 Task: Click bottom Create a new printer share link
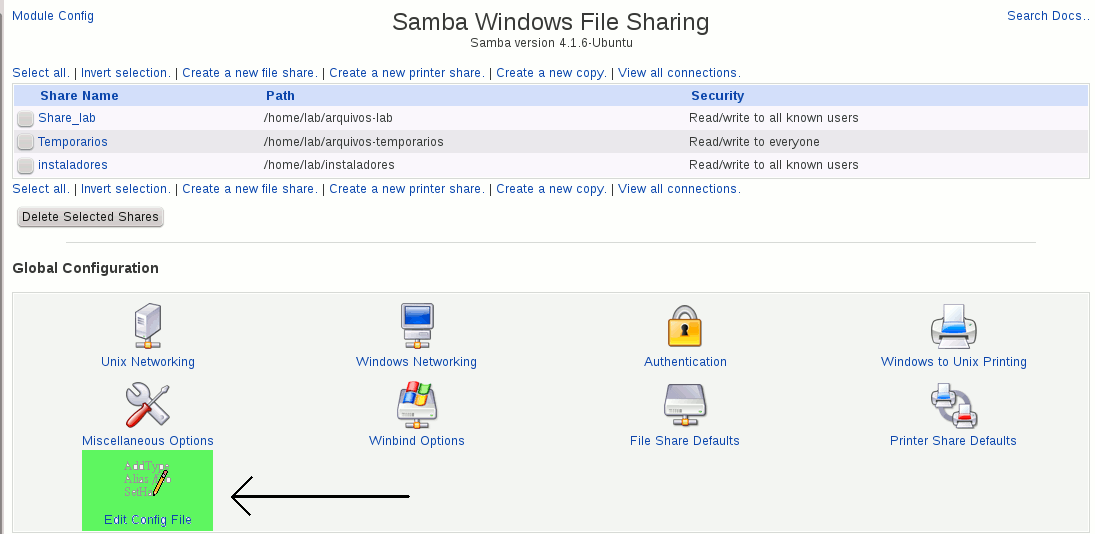point(407,188)
